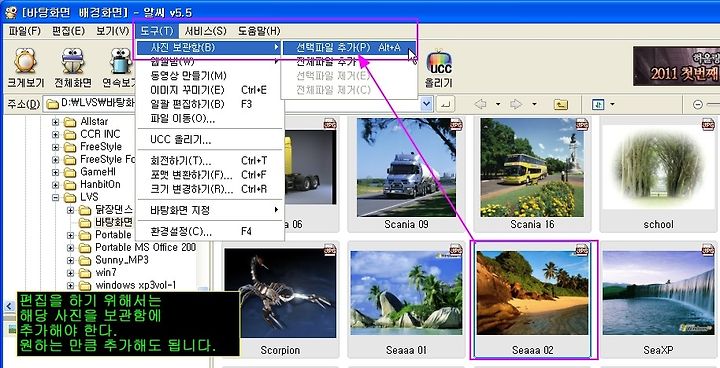
Task: Open the sort order dropdown arrow
Action: [612, 105]
